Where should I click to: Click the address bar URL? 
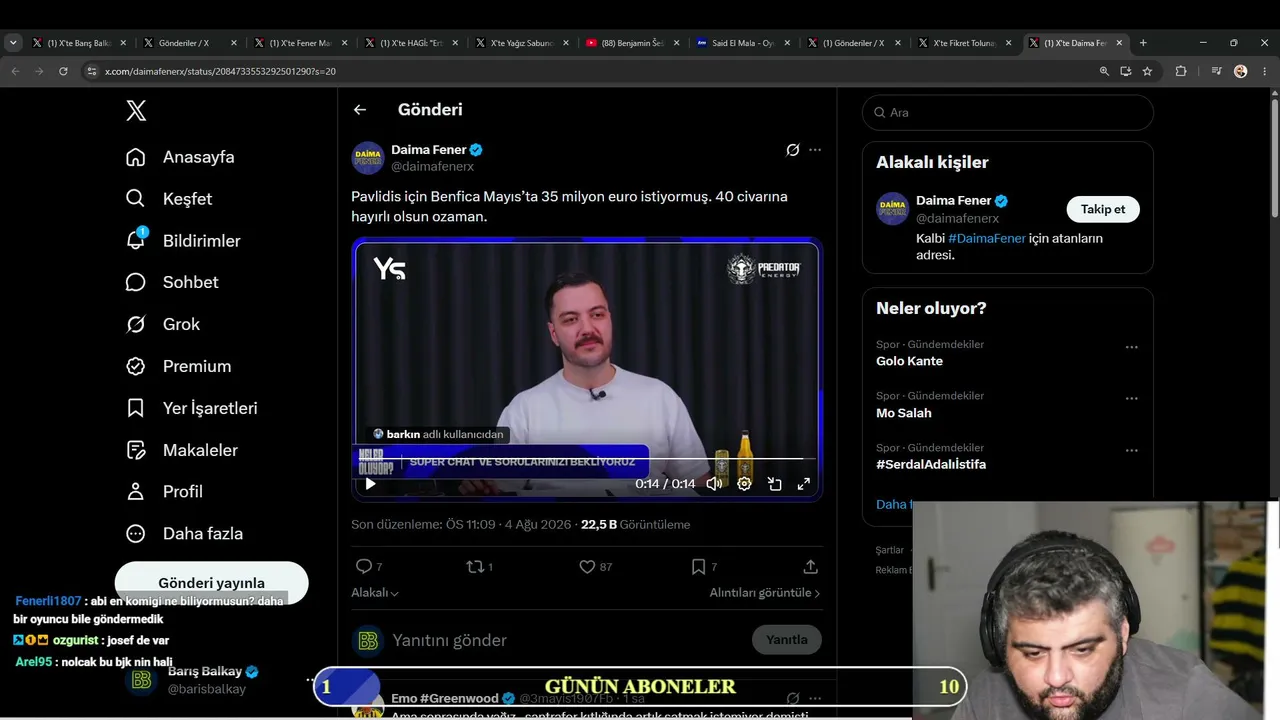[220, 72]
